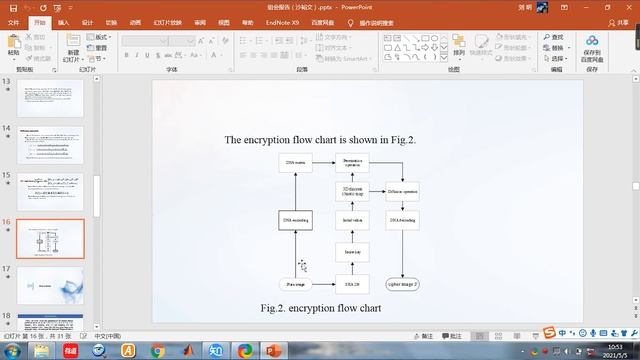The height and width of the screenshot is (360, 640).
Task: Select the text box shape in shapes gallery
Action: [387, 38]
